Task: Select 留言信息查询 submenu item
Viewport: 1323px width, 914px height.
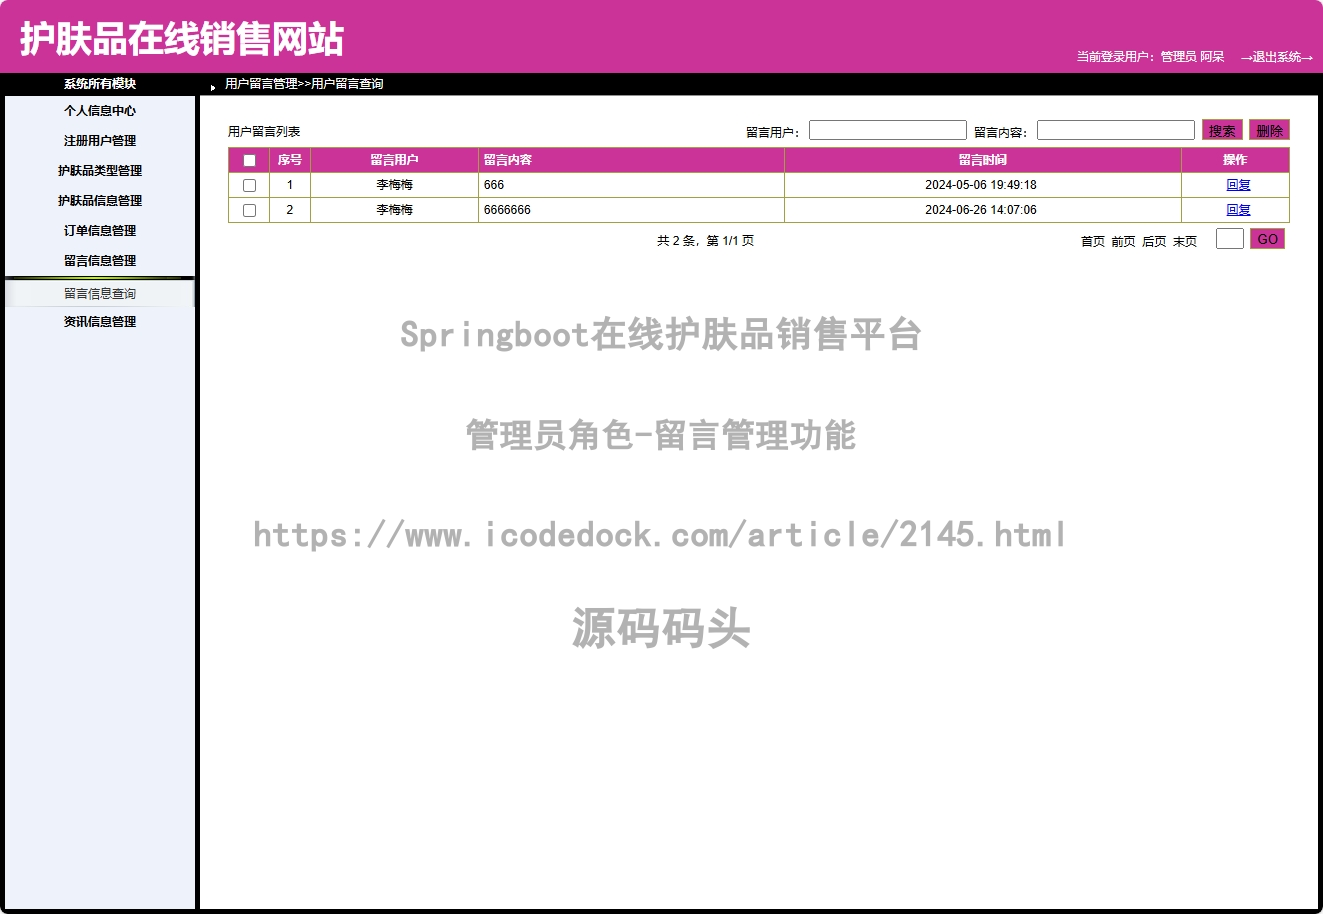Action: (x=100, y=294)
